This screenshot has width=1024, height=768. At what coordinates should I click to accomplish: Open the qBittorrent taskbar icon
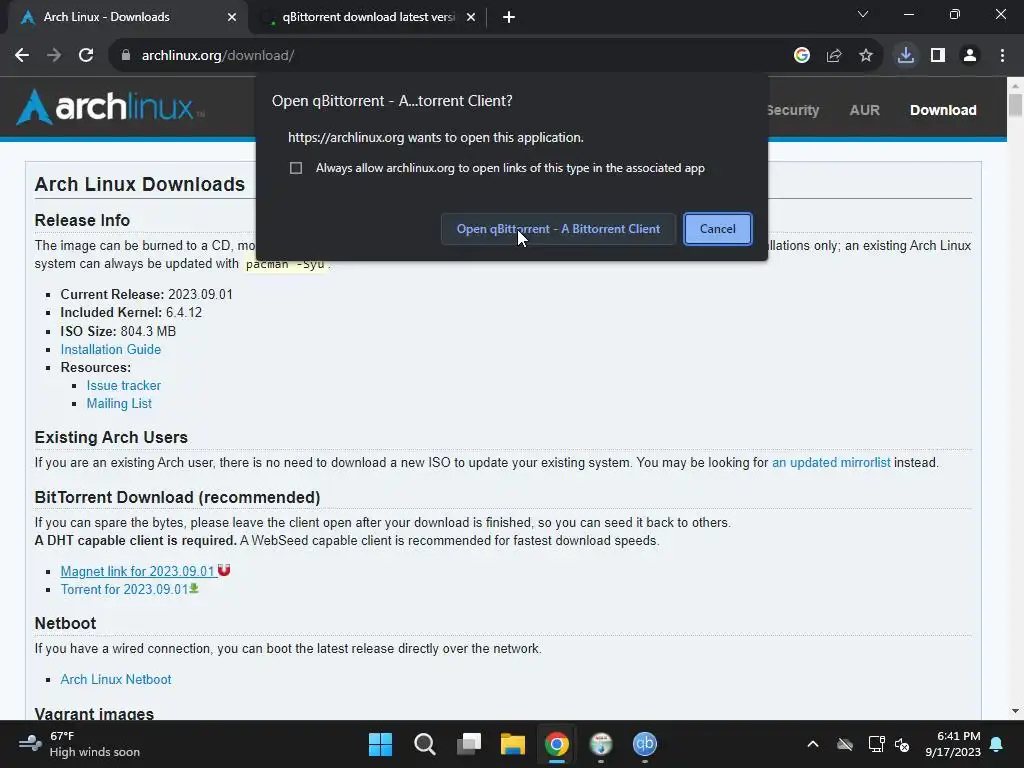(645, 744)
